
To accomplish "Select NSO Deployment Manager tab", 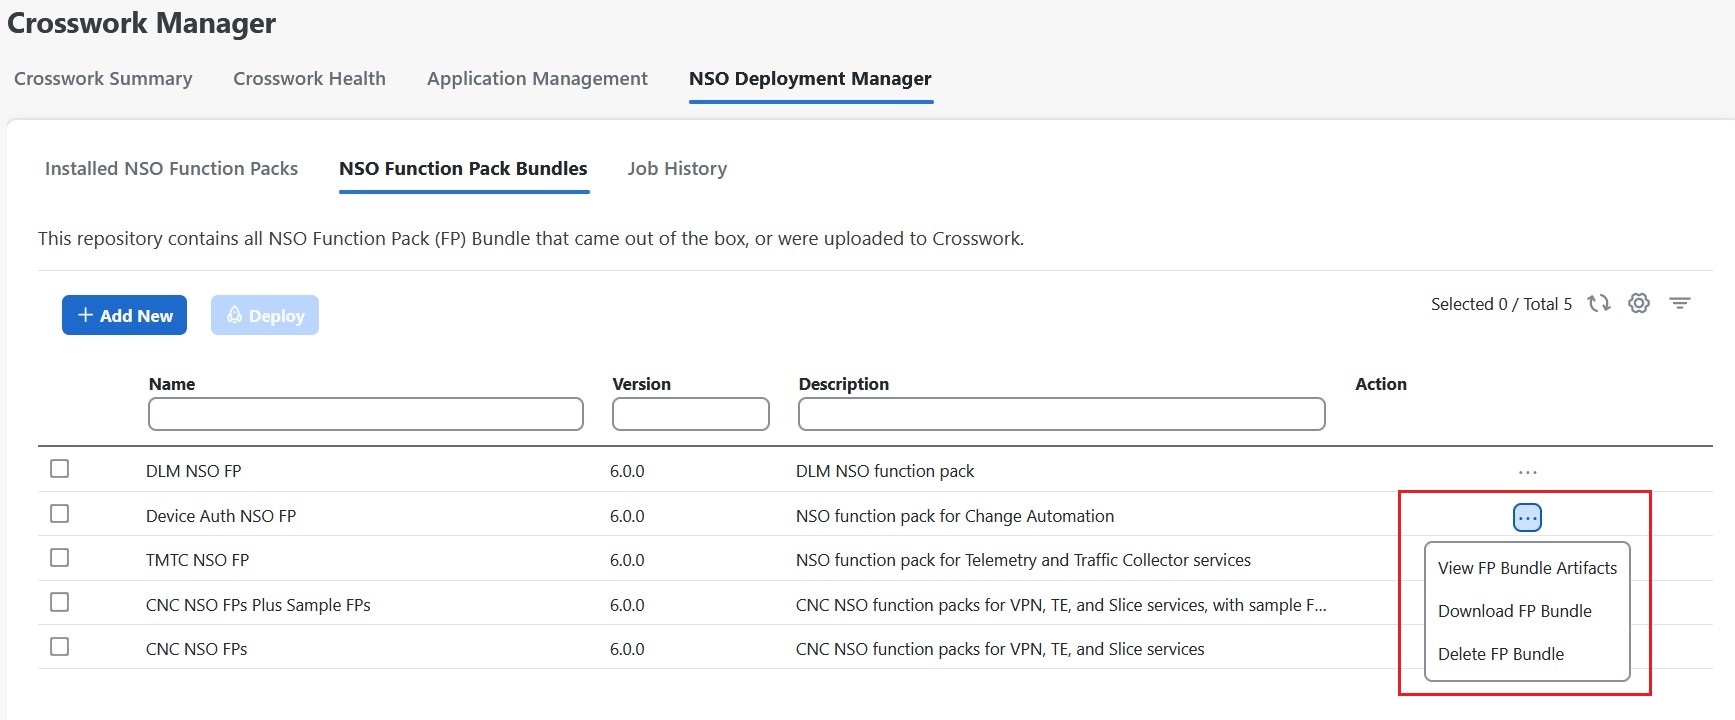I will [810, 78].
